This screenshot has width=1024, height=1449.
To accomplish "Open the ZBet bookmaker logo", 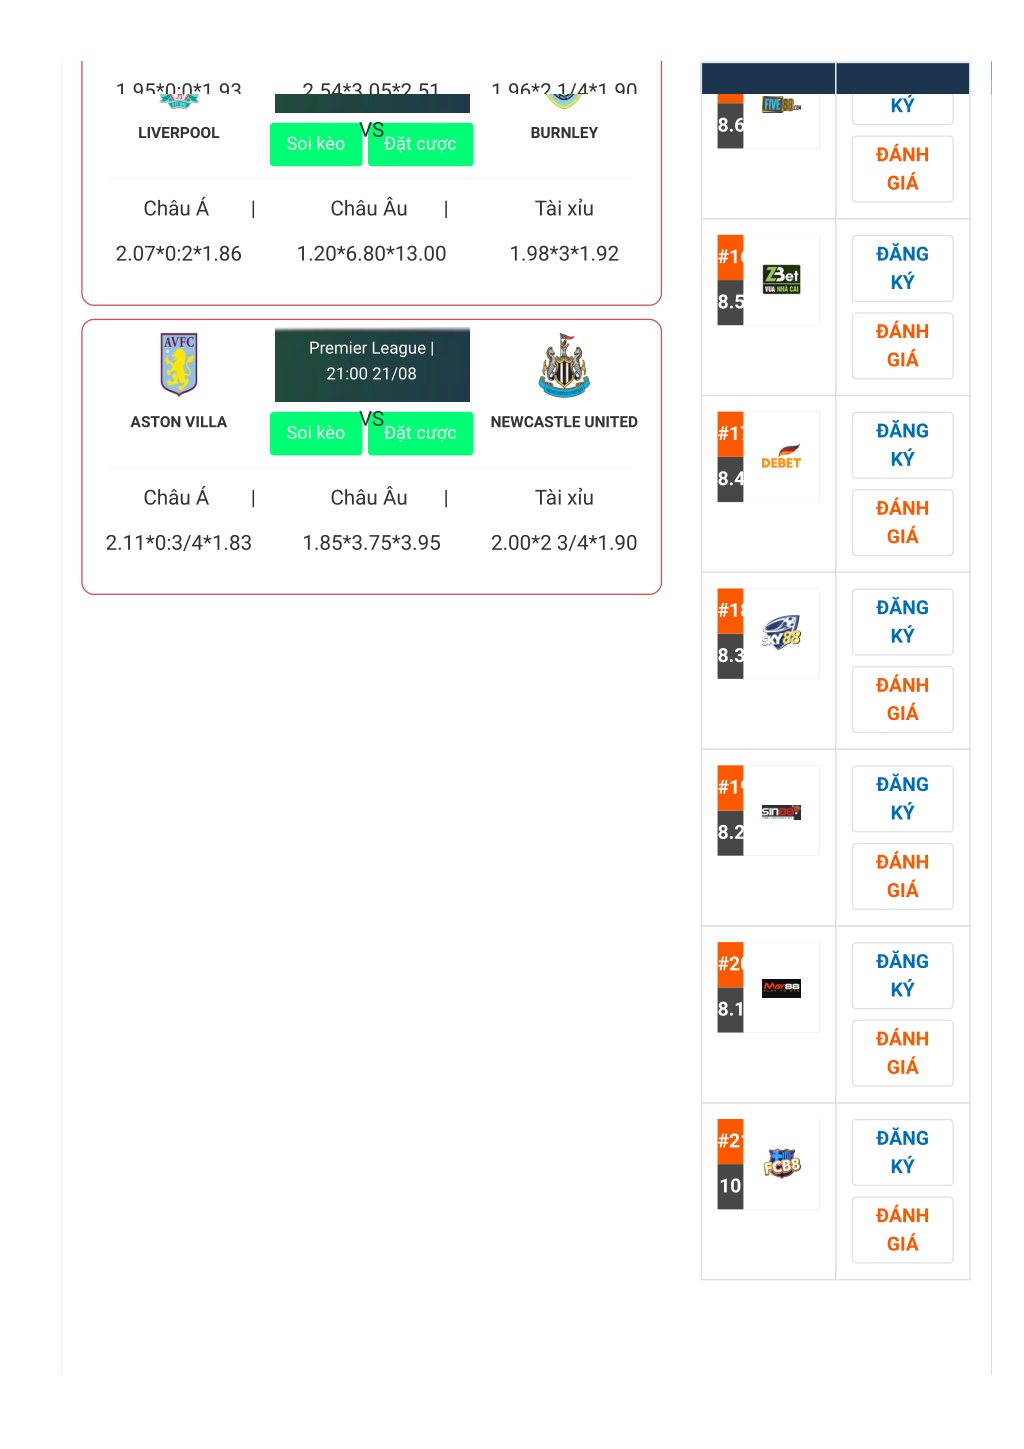I will (781, 279).
